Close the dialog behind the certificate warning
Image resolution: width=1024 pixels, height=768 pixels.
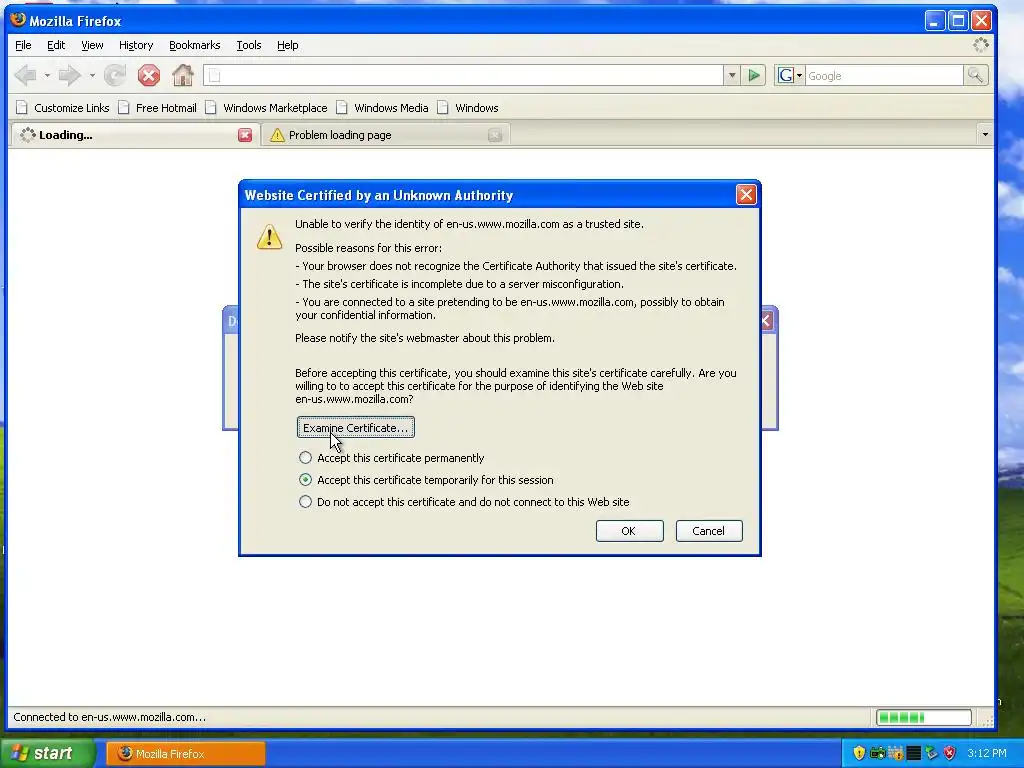coord(767,321)
